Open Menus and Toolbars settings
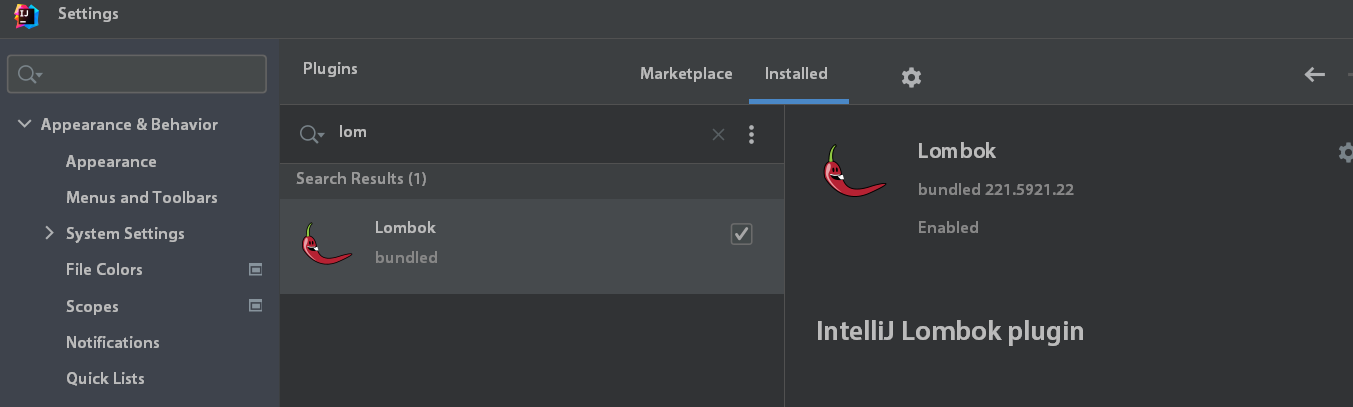This screenshot has width=1353, height=407. (142, 197)
